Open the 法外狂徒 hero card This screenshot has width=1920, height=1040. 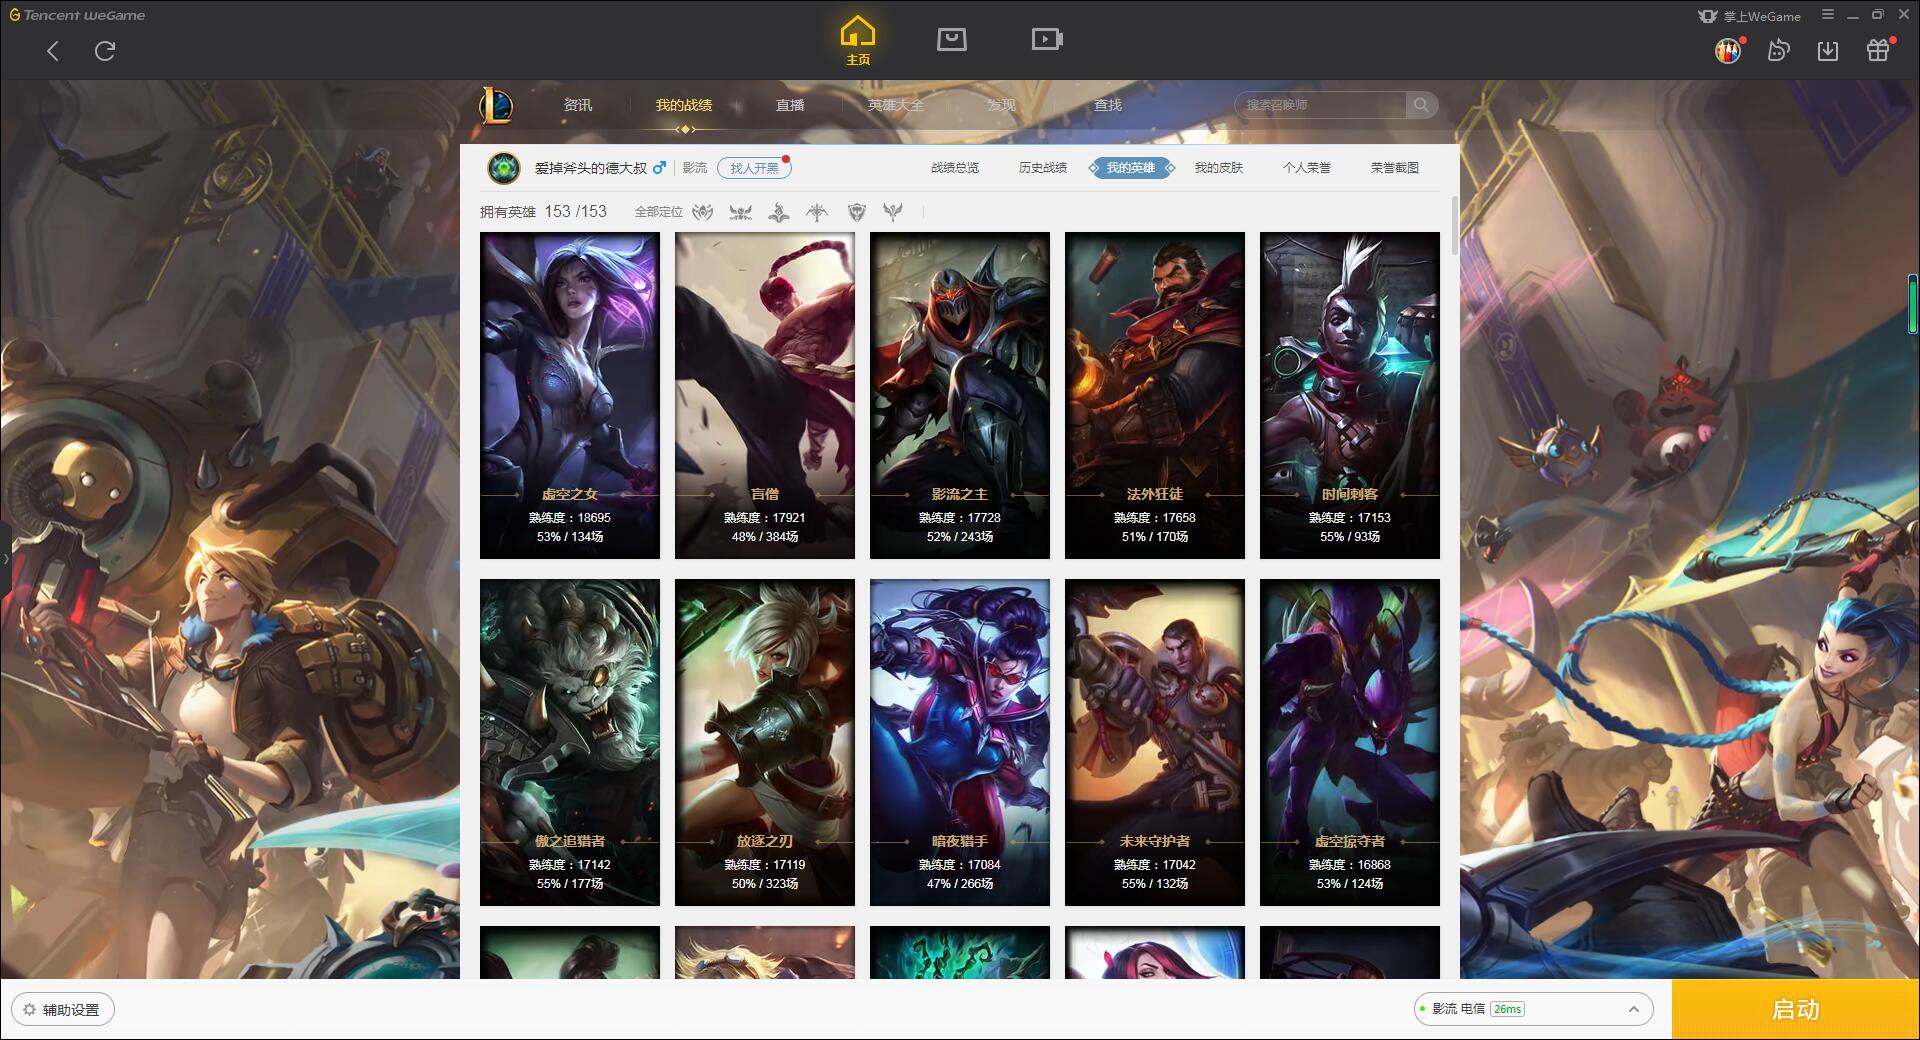tap(1155, 395)
